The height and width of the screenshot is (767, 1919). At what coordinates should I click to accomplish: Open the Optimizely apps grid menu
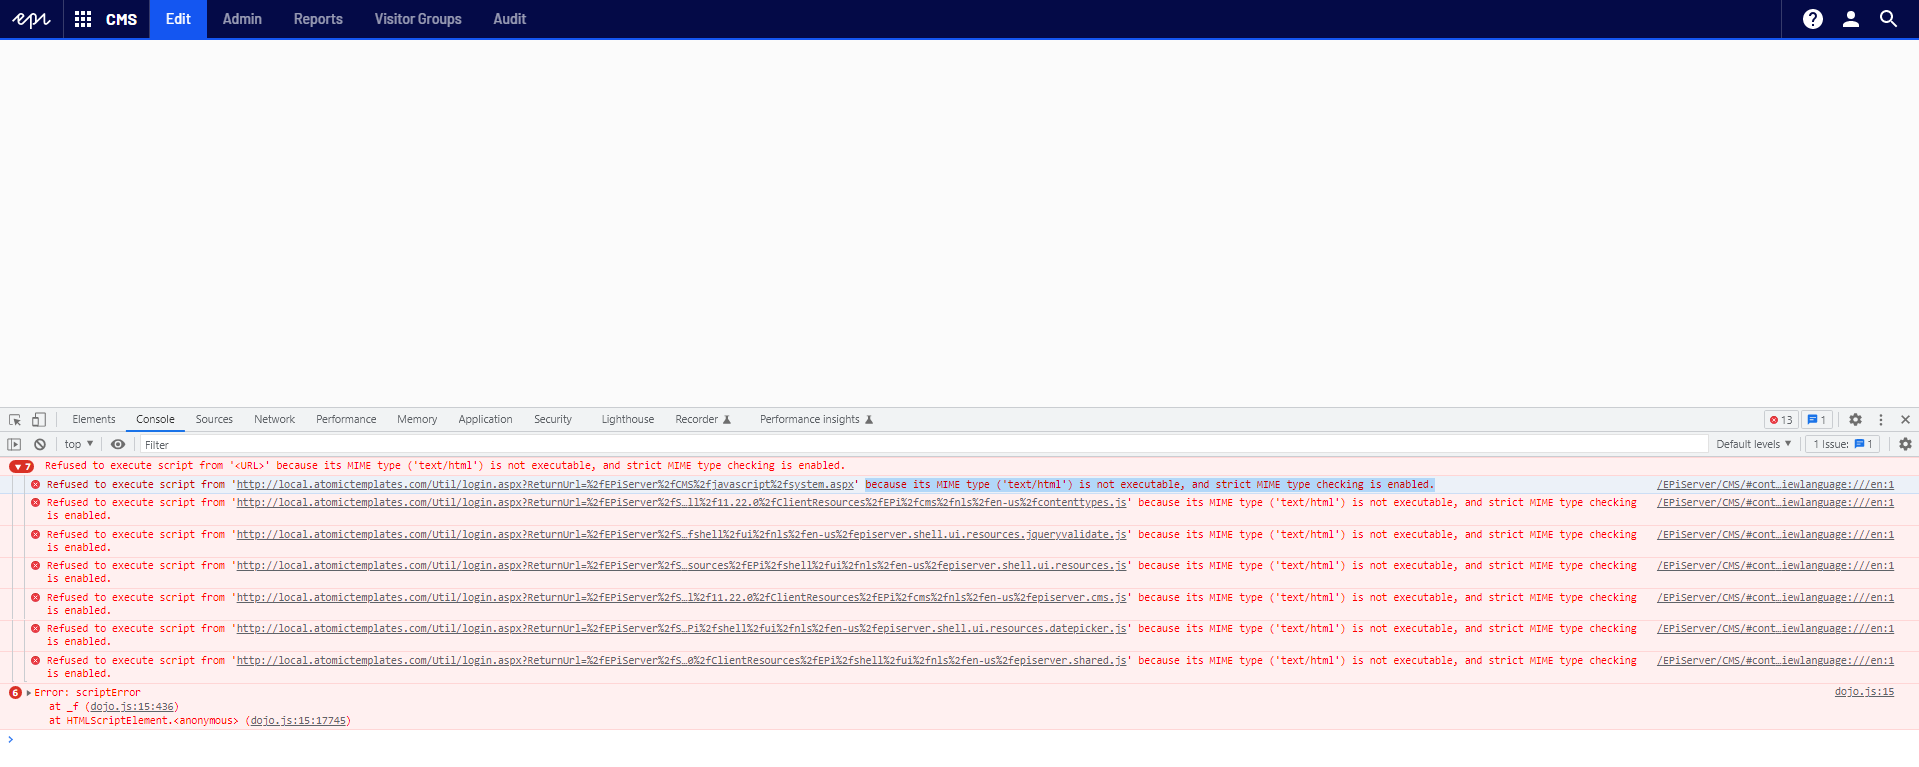(x=83, y=19)
